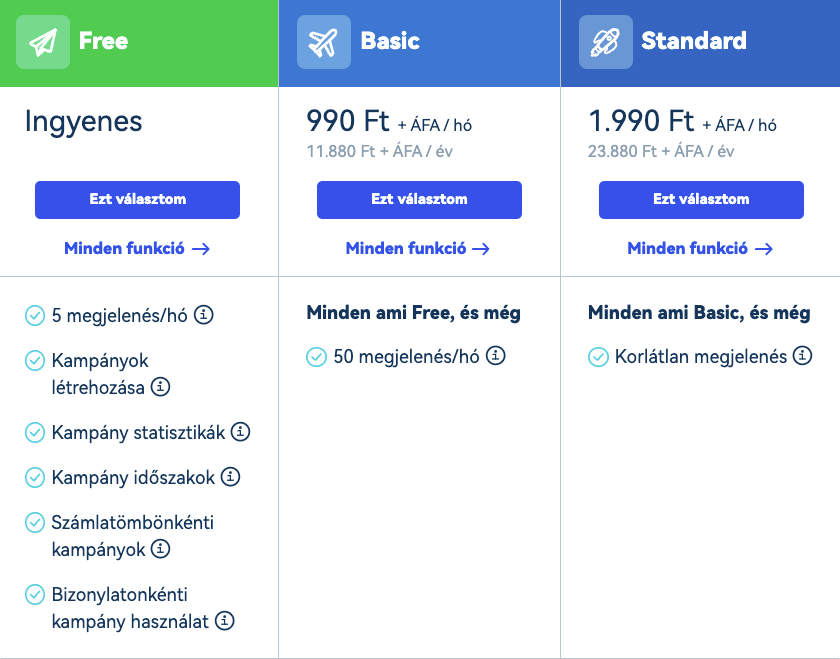Click info icon next to Számlatömbönkénti kampányok
Screen dimensions: 840x659
click(x=160, y=549)
